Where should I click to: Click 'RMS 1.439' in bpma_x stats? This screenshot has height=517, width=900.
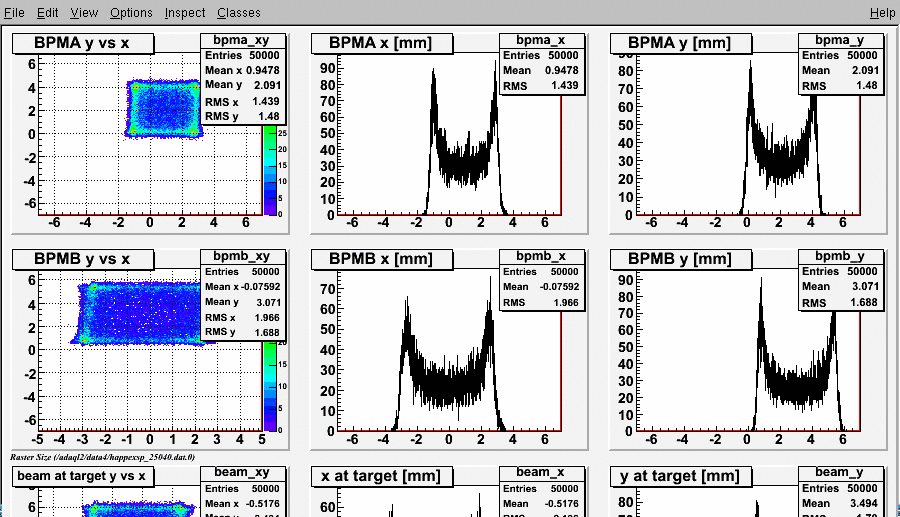click(x=541, y=85)
